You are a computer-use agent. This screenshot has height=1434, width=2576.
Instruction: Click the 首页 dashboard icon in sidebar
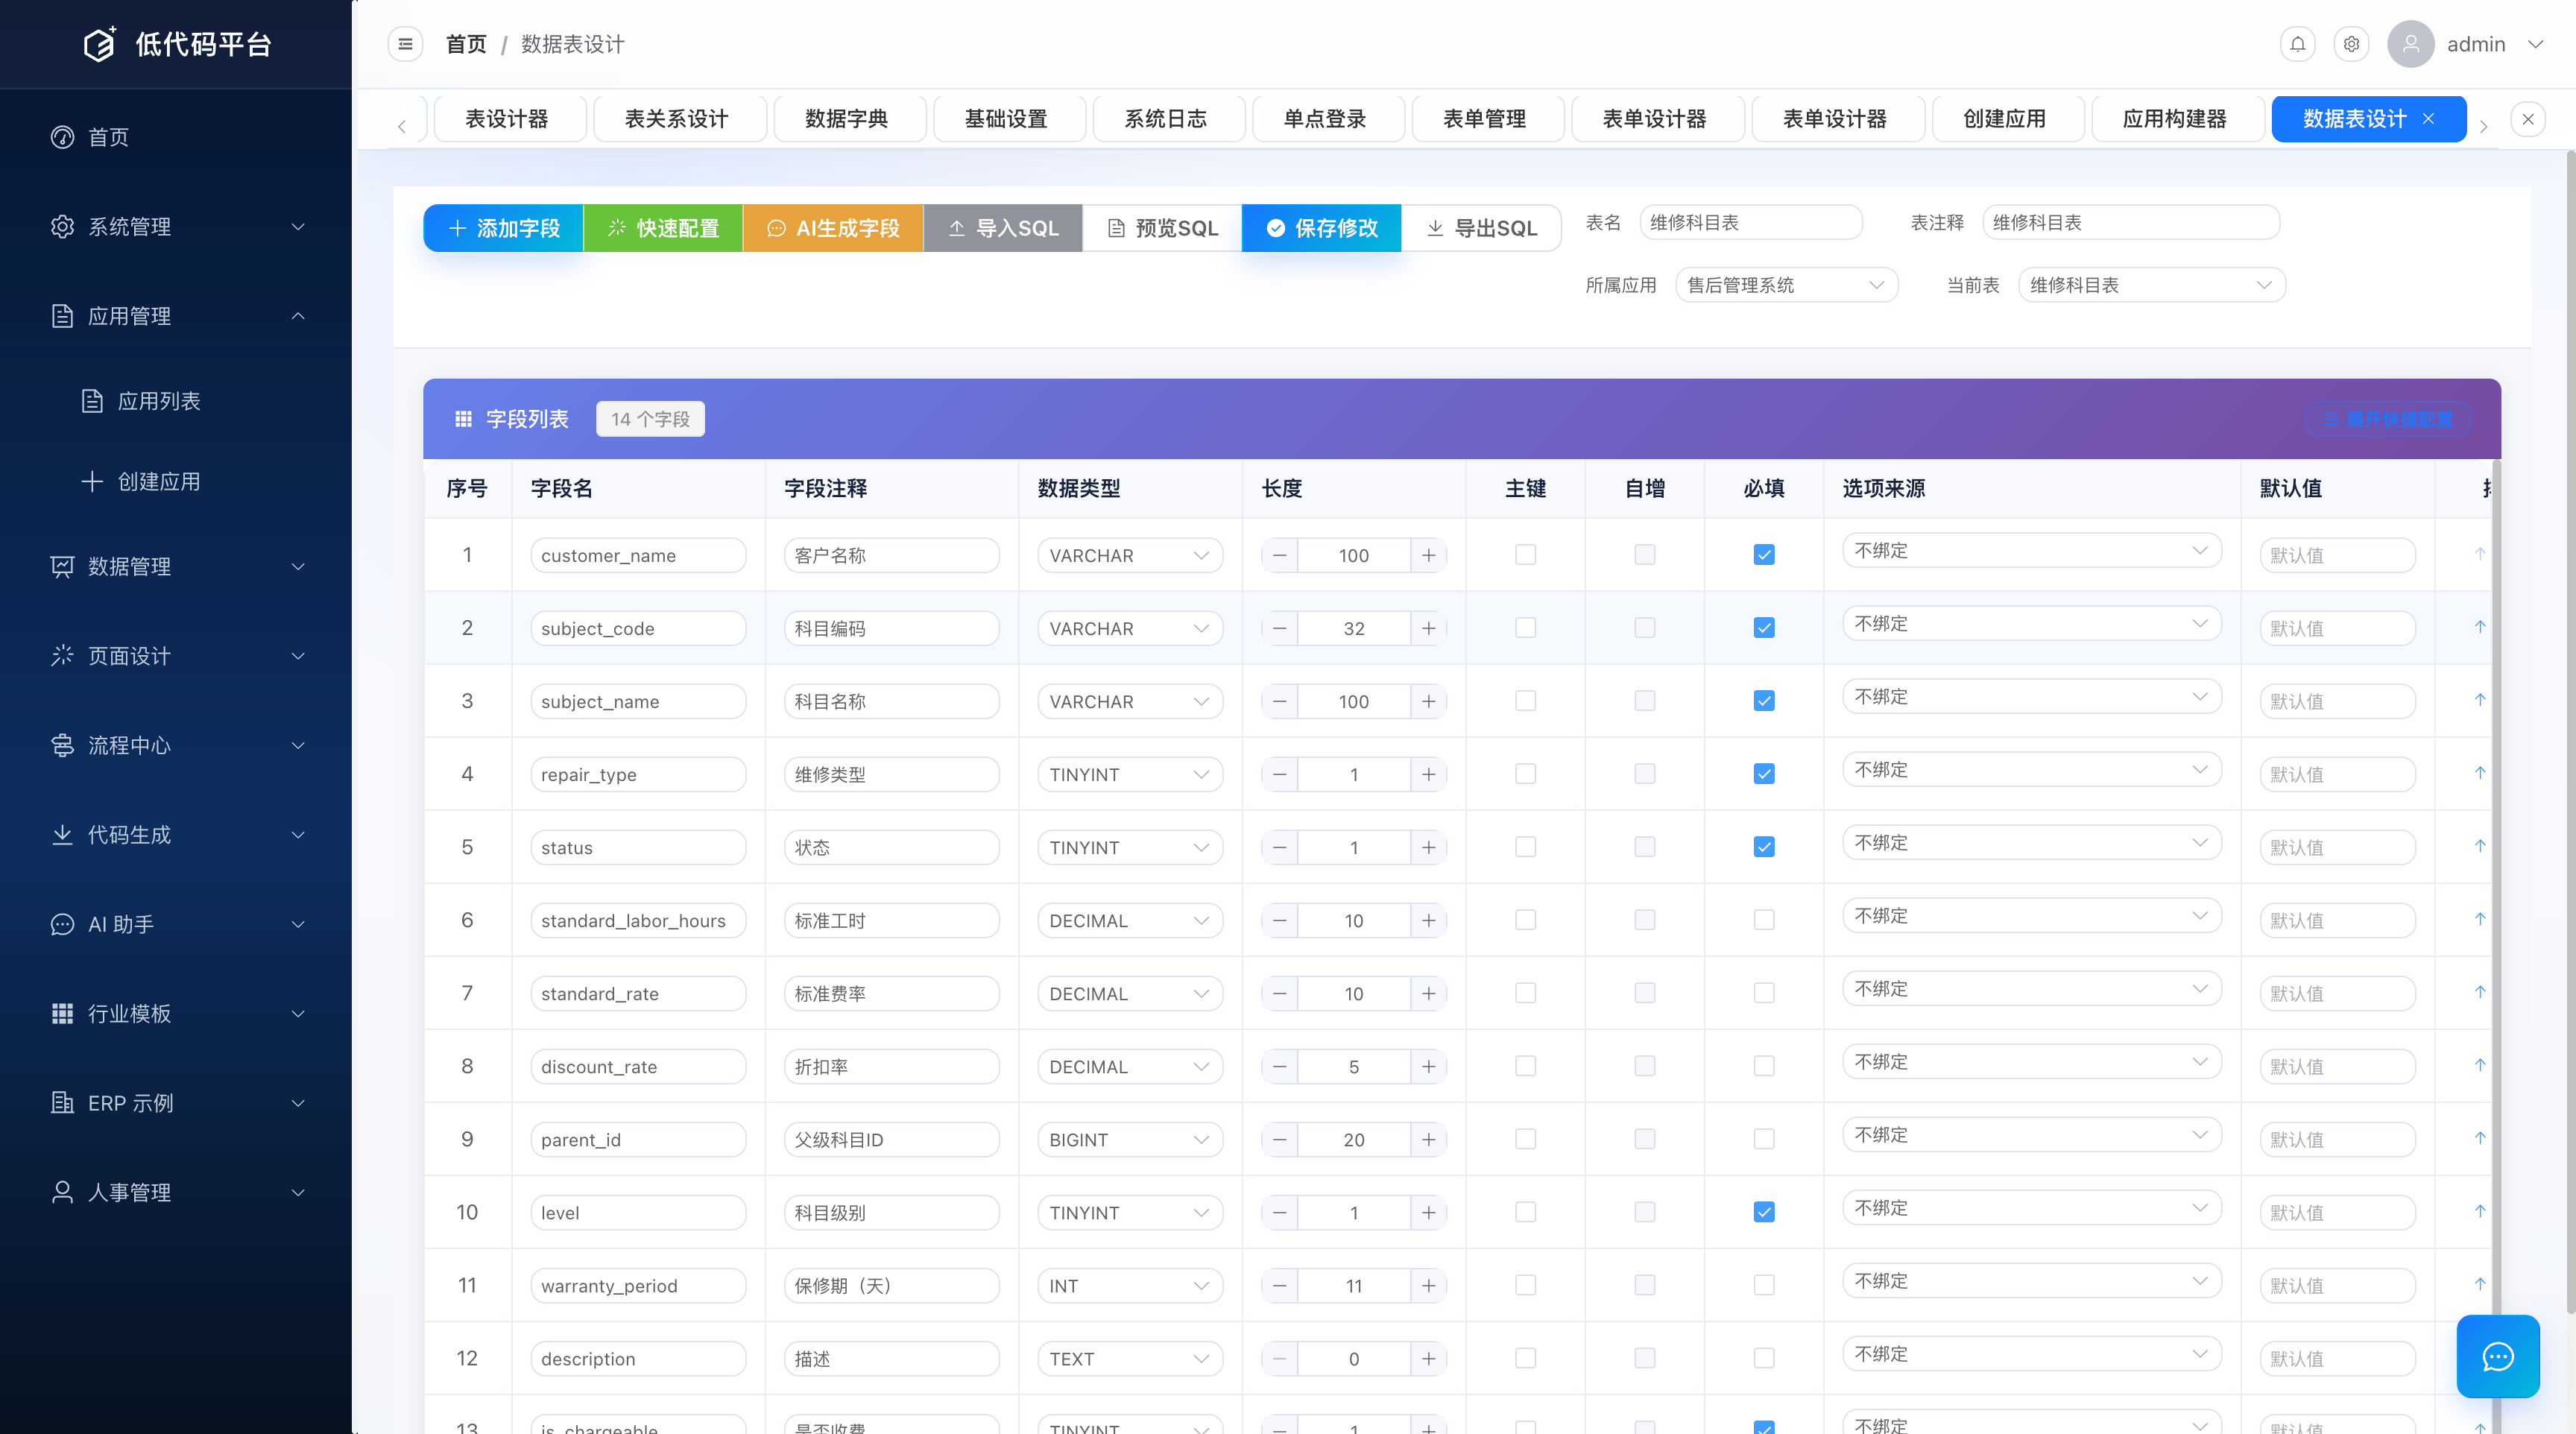tap(62, 137)
